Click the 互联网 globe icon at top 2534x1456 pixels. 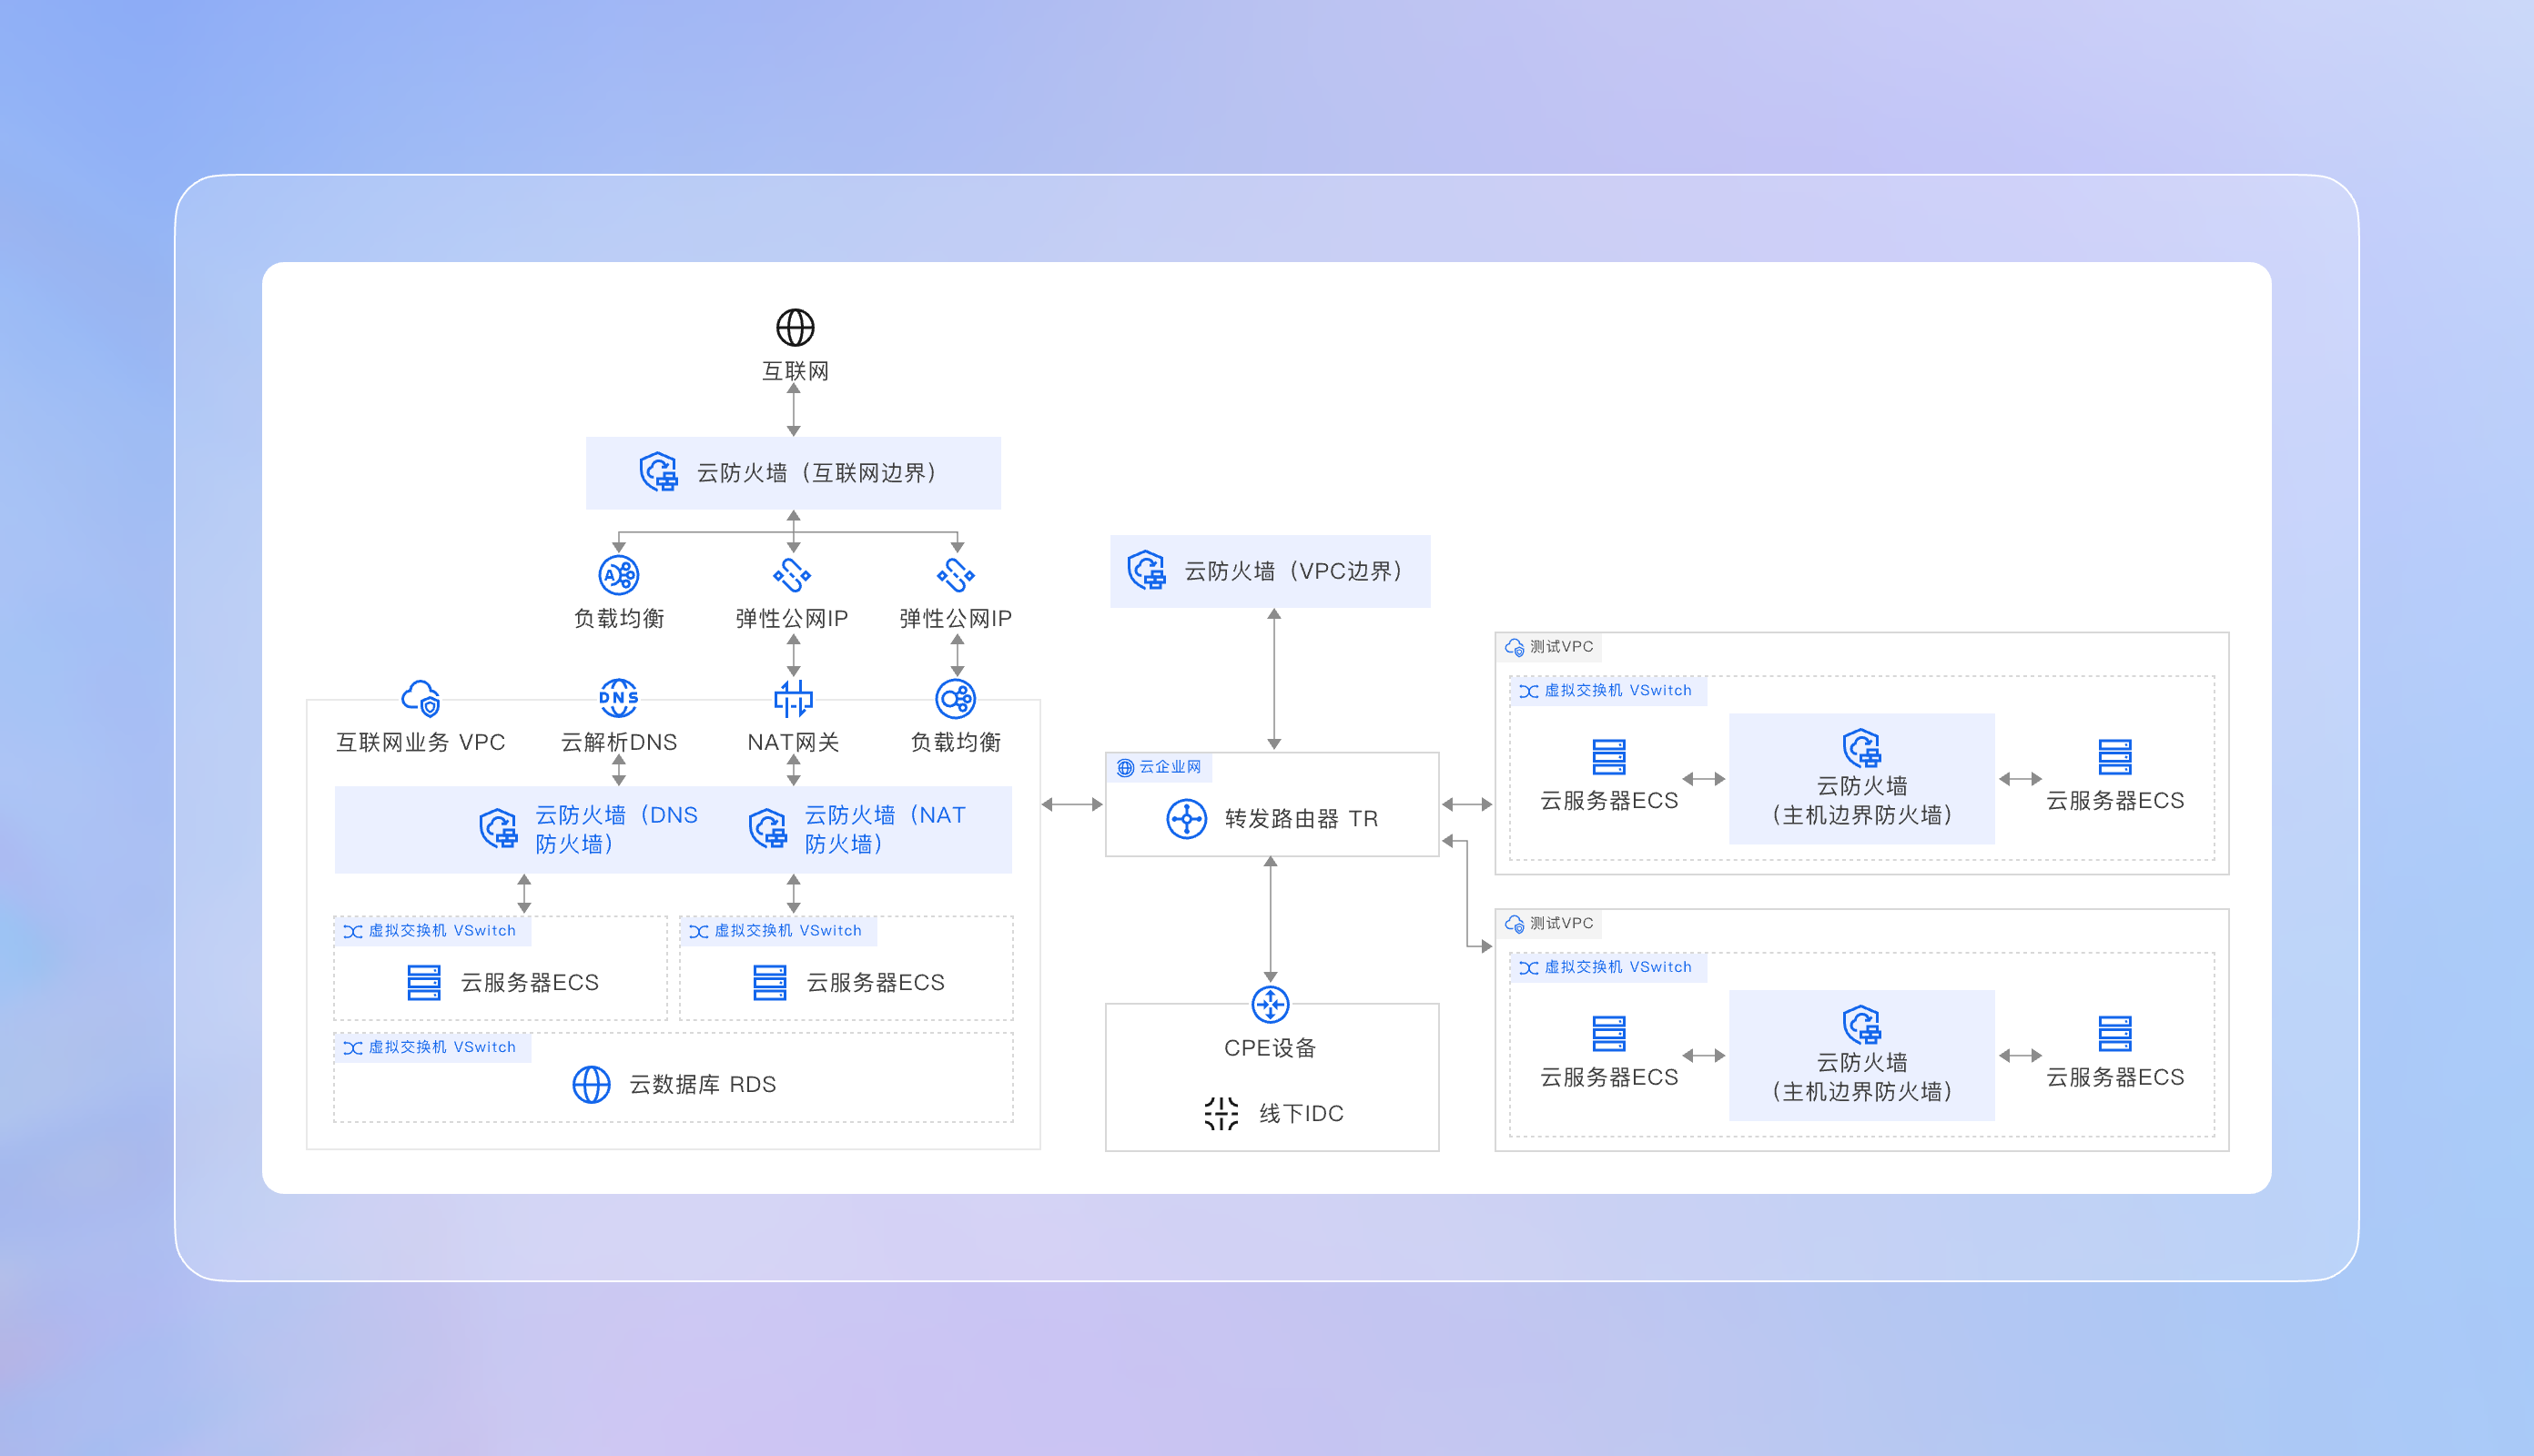click(795, 327)
